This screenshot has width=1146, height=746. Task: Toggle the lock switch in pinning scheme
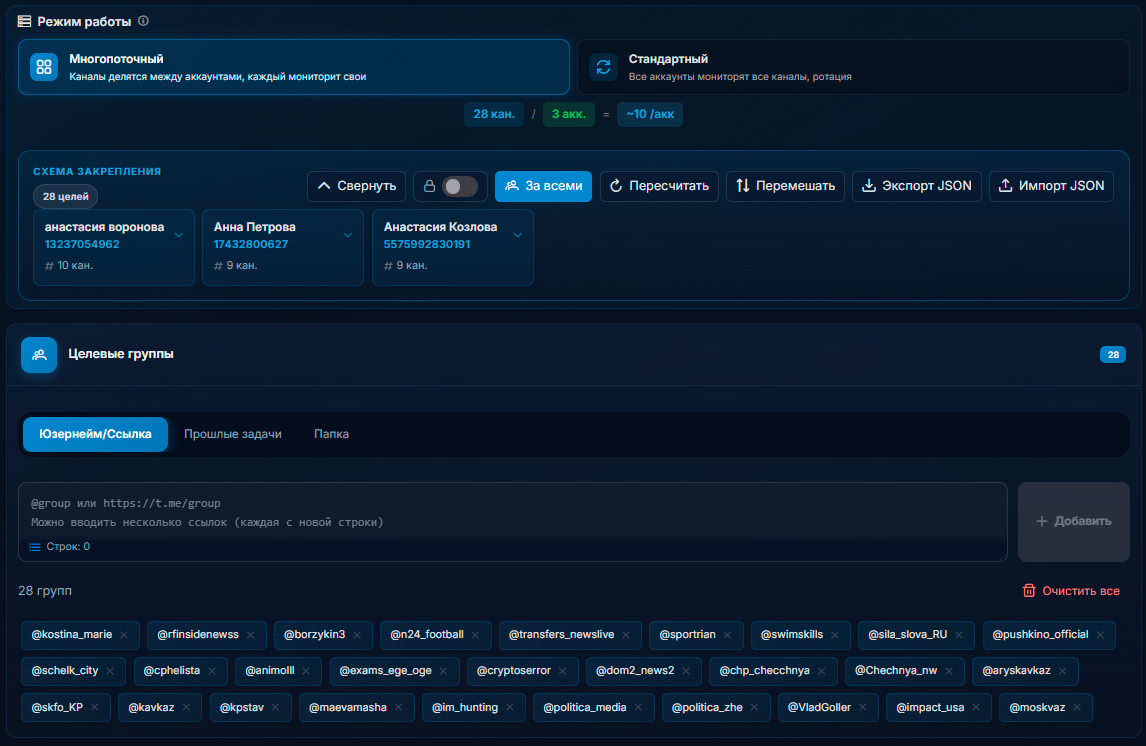(x=460, y=186)
